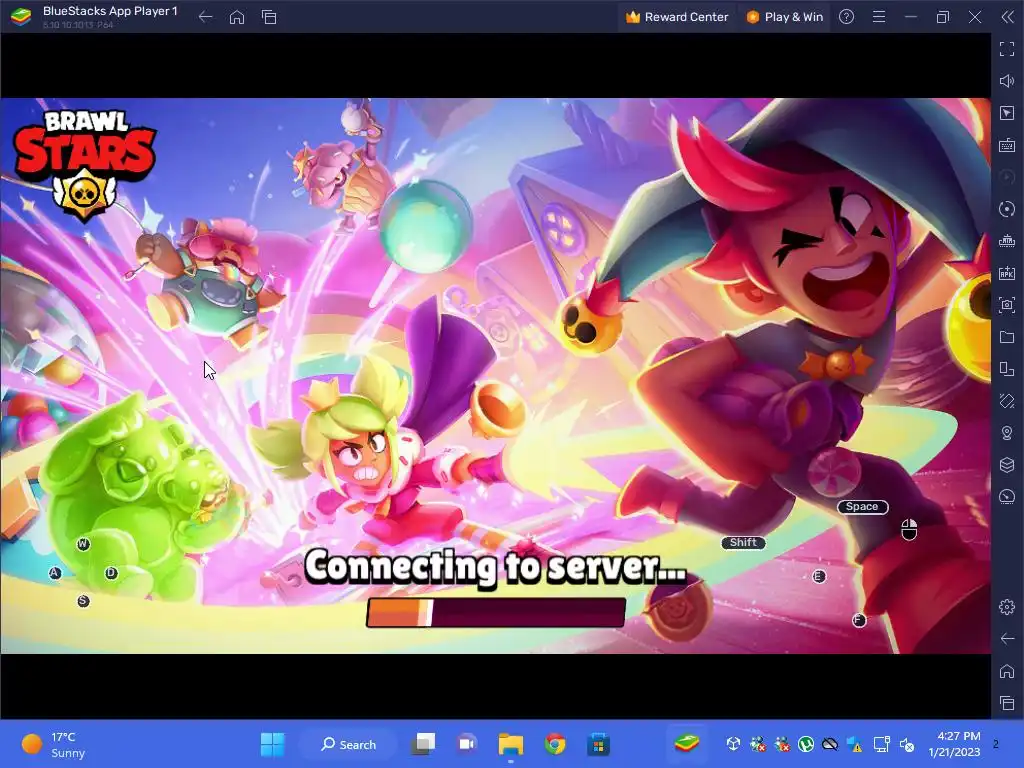
Task: Open Google Chrome from the taskbar
Action: (555, 744)
